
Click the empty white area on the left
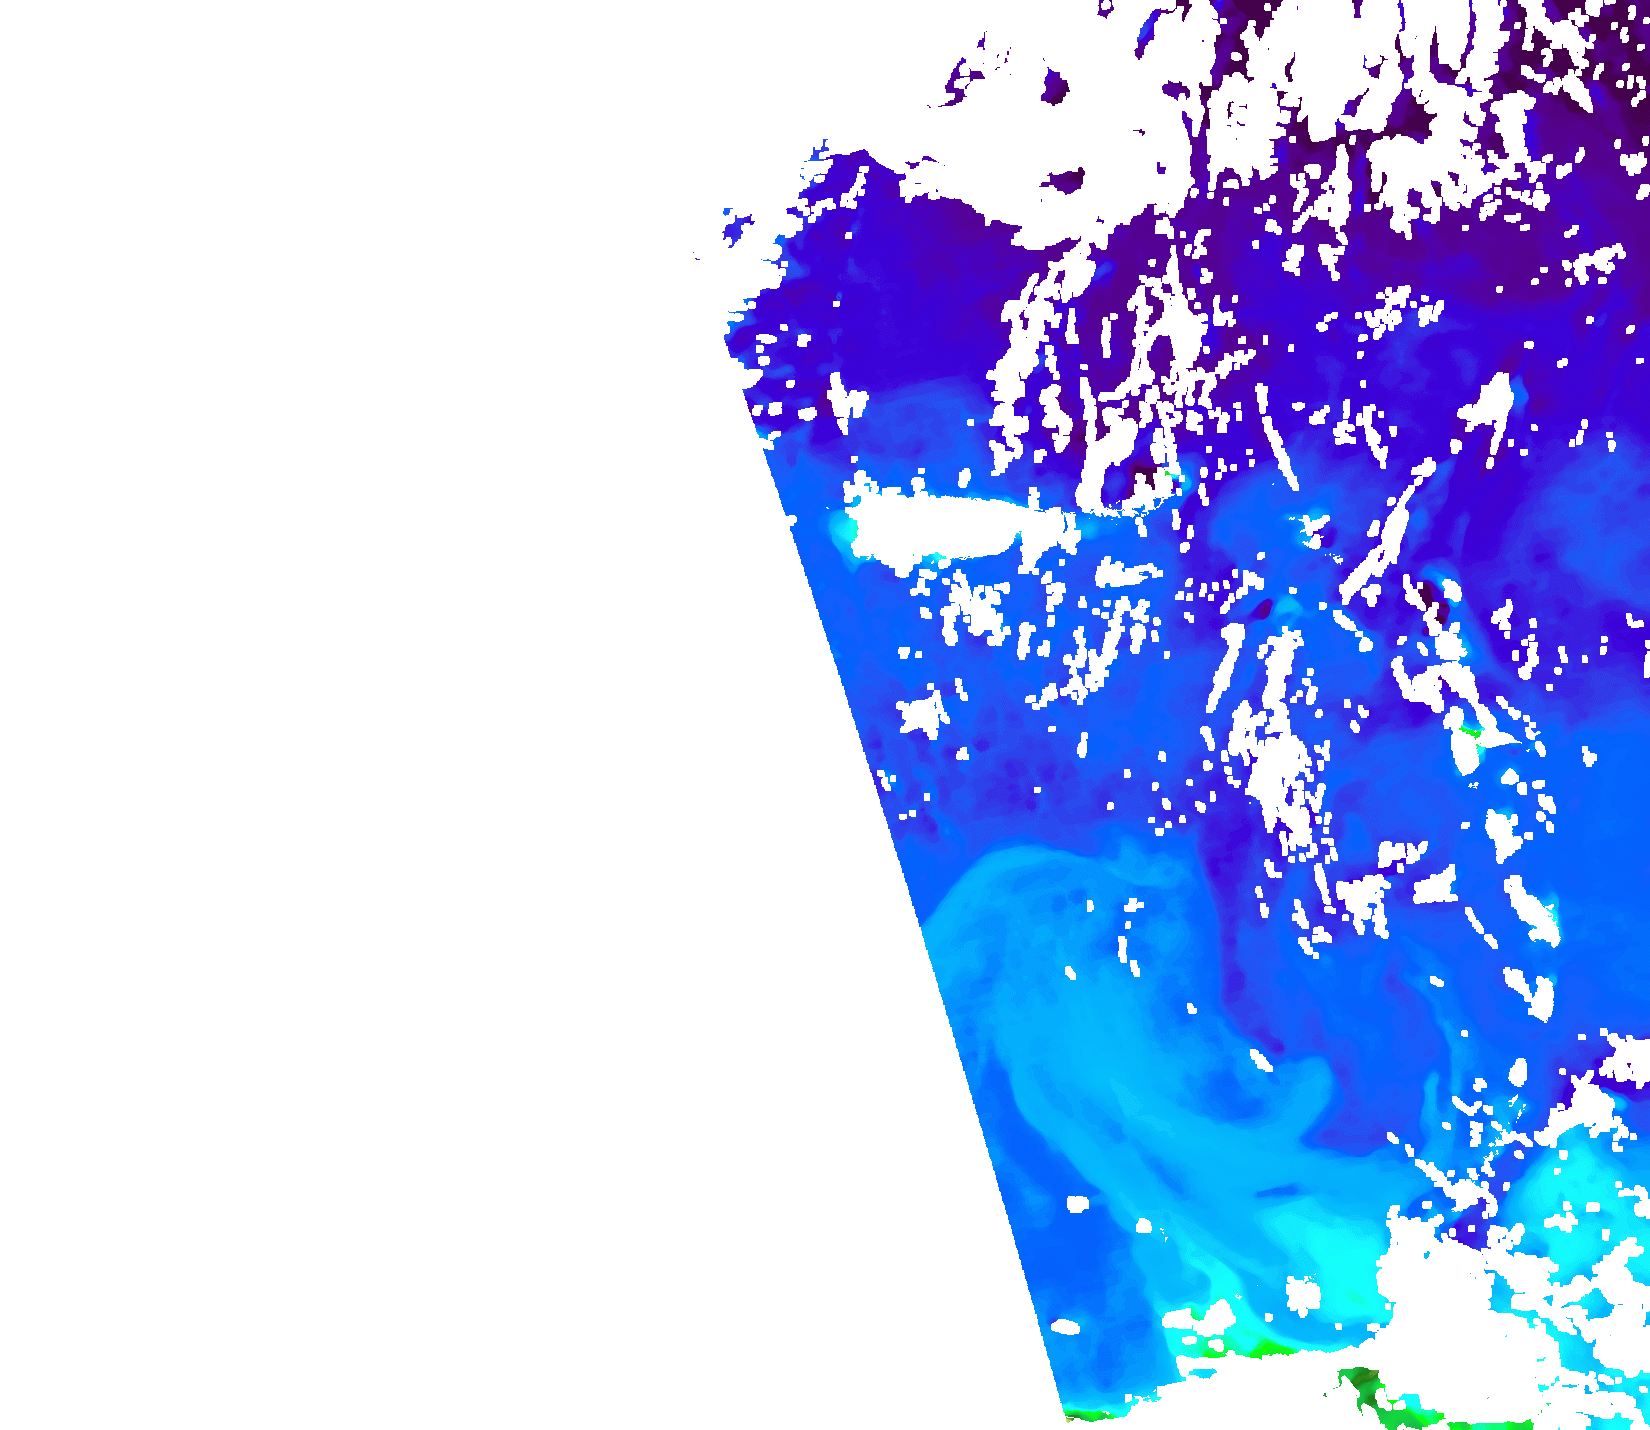pos(350,700)
